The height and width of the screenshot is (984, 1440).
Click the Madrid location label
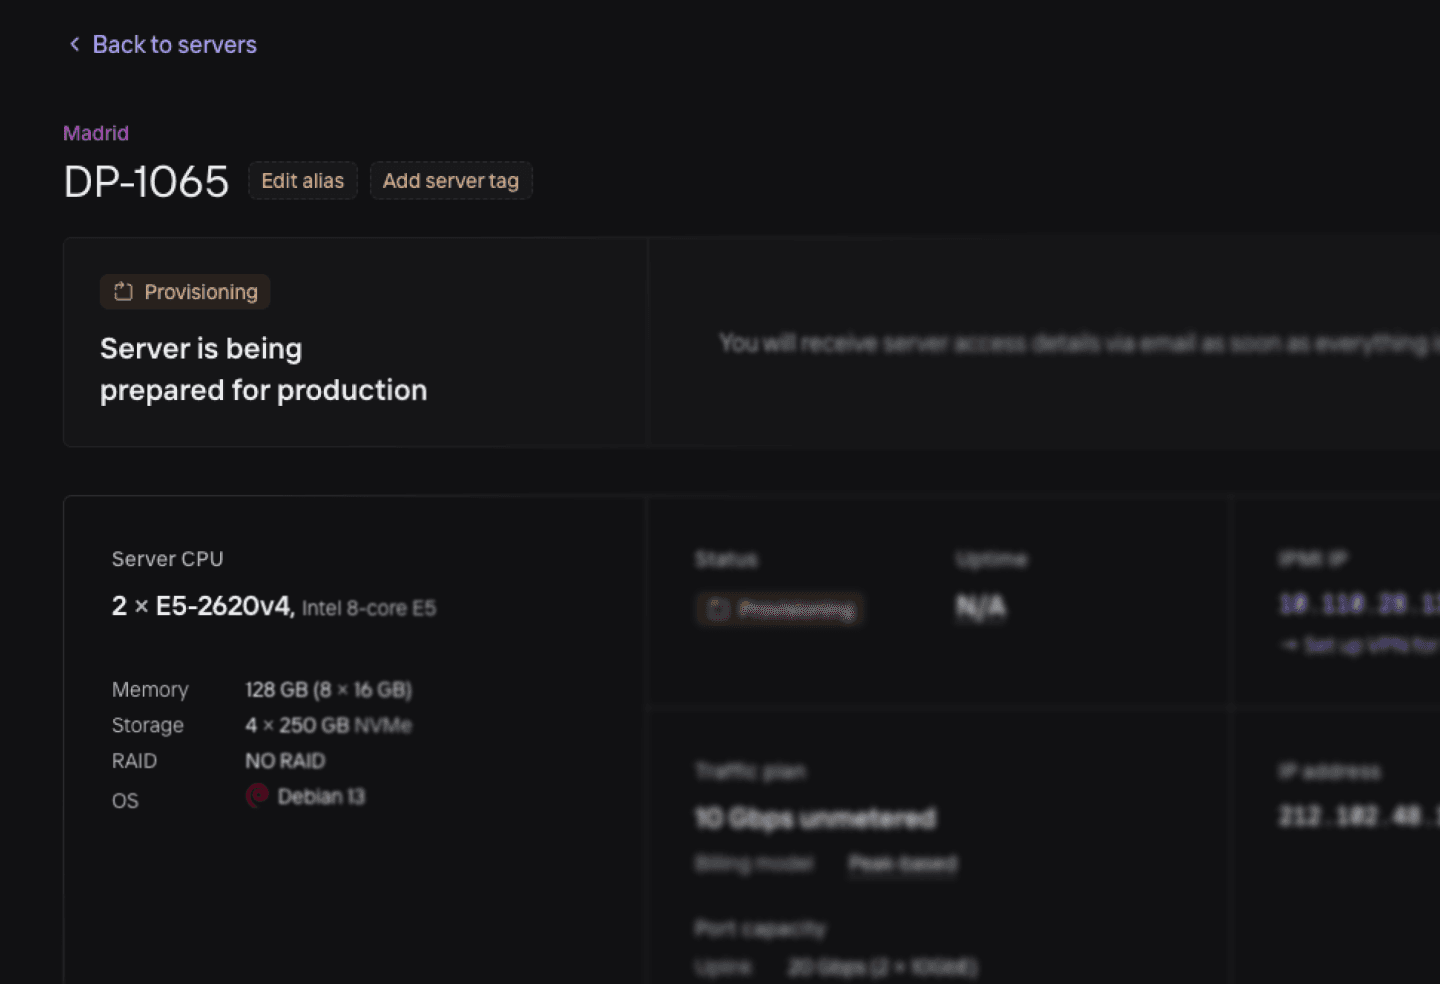(x=96, y=133)
